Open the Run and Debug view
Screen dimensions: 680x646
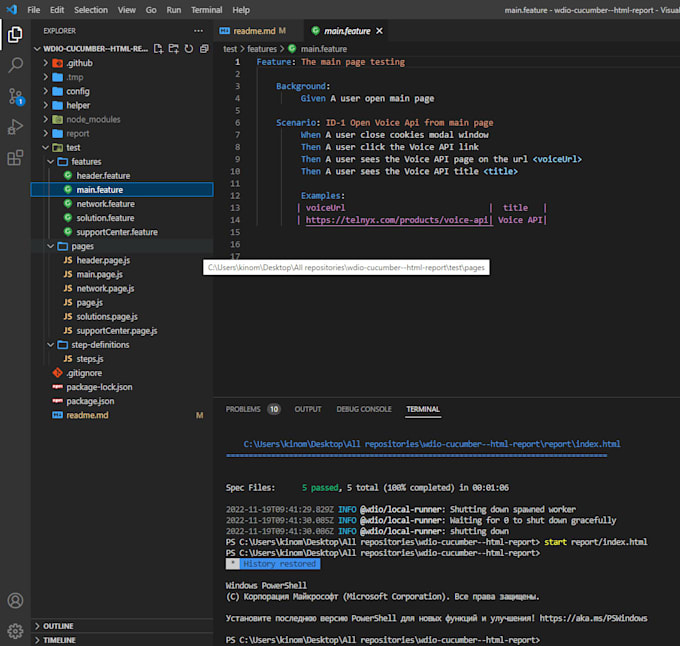pos(15,127)
